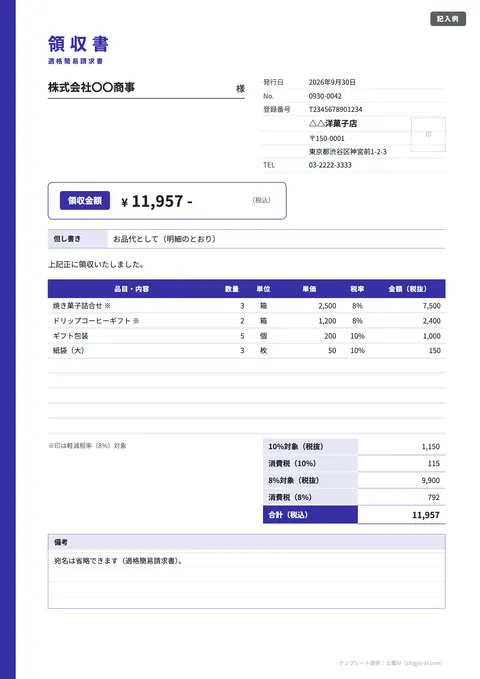
Task: Select the 領収書 title heading
Action: [78, 44]
